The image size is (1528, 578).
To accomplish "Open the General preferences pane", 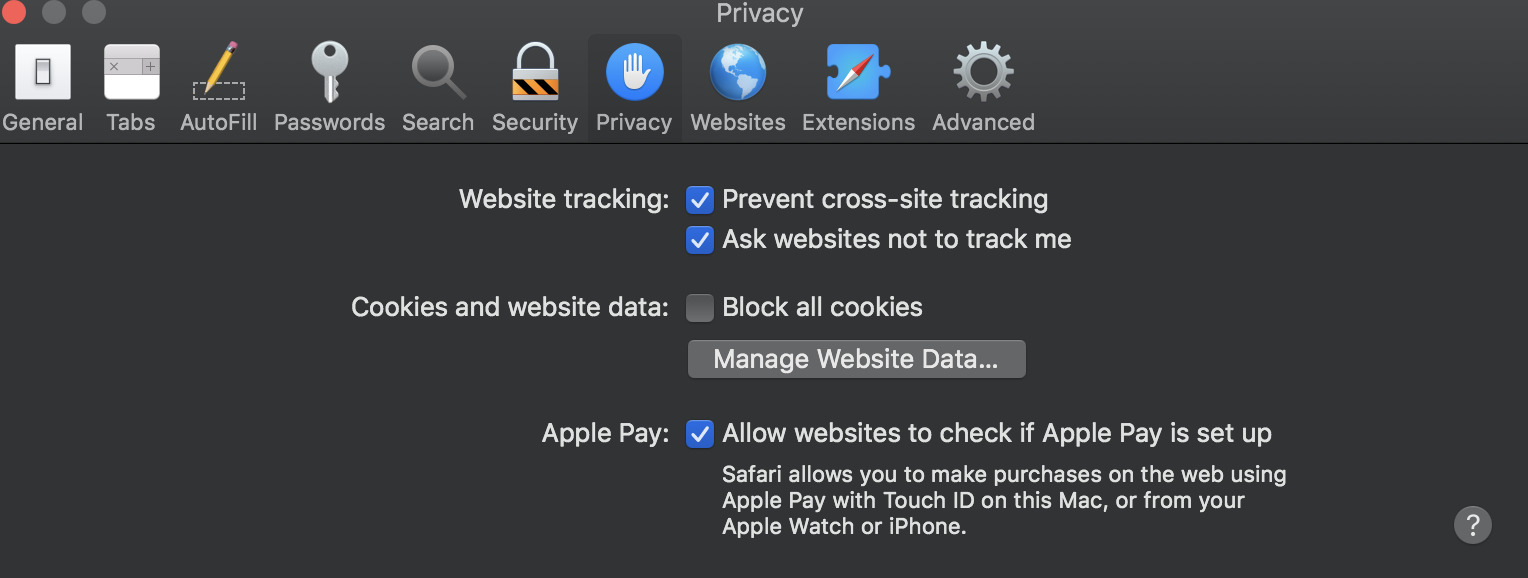I will [x=43, y=73].
